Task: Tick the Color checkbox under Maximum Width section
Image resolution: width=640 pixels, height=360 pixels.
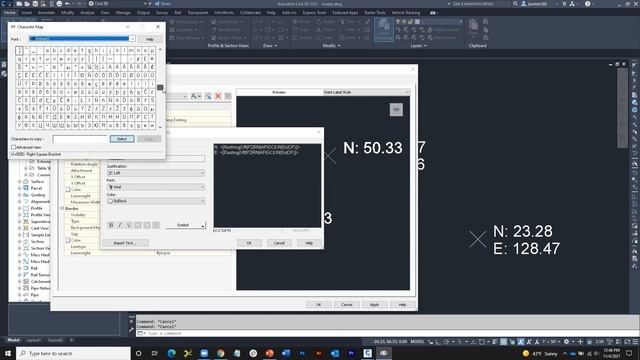Action: point(68,189)
